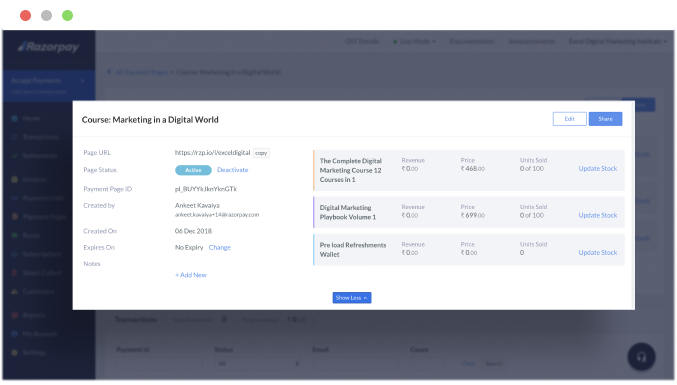Add a new note
This screenshot has width=677, height=385.
click(191, 275)
